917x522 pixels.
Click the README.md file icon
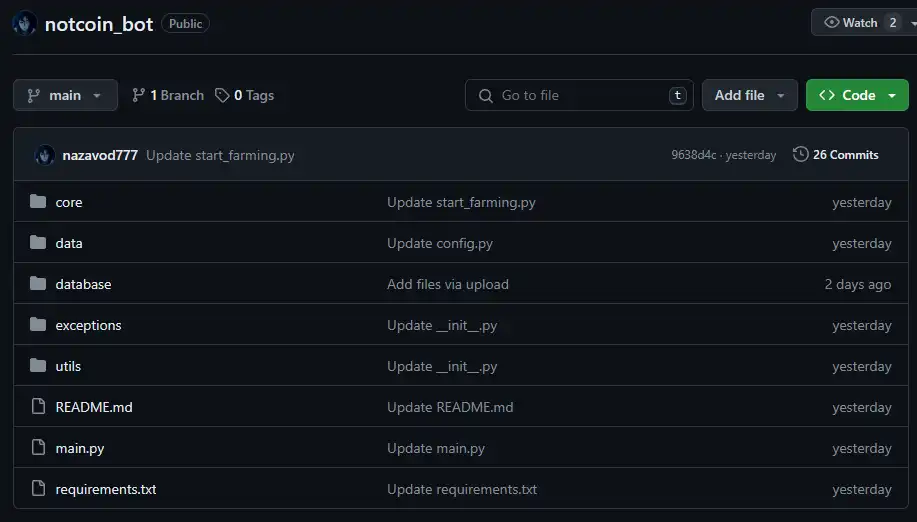tap(38, 407)
